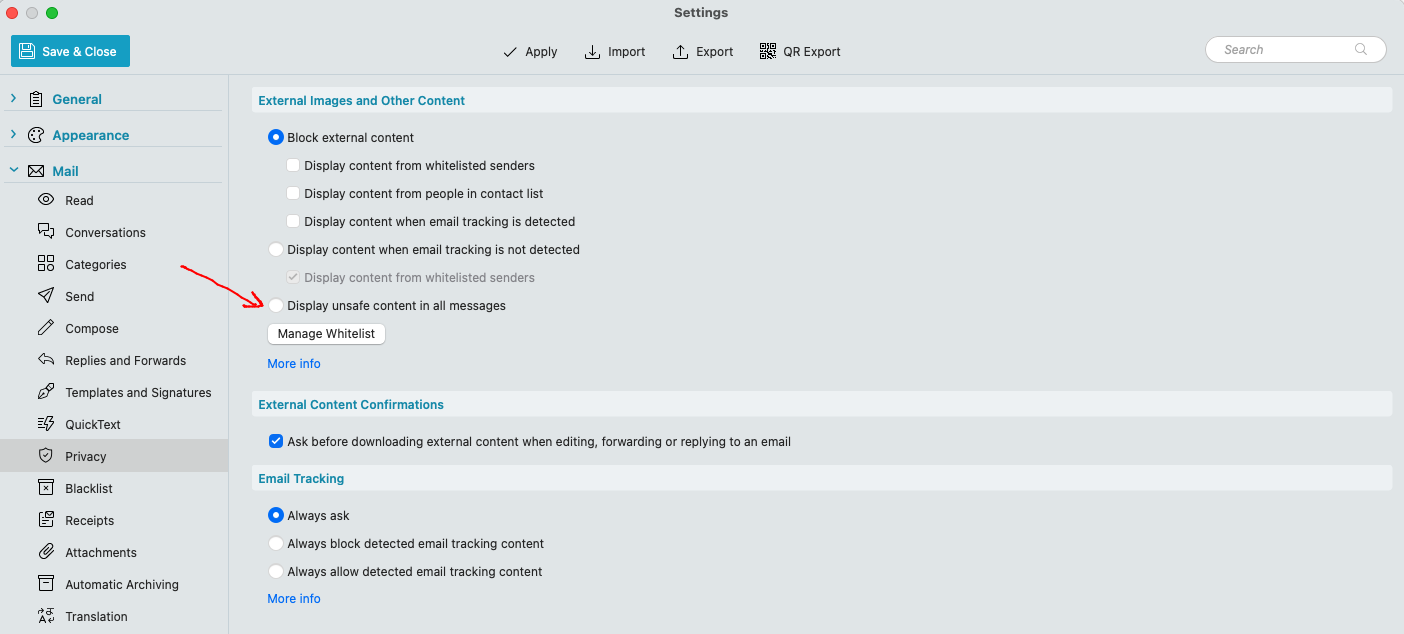This screenshot has width=1404, height=634.
Task: Select Always block detected email tracking content
Action: pos(276,544)
